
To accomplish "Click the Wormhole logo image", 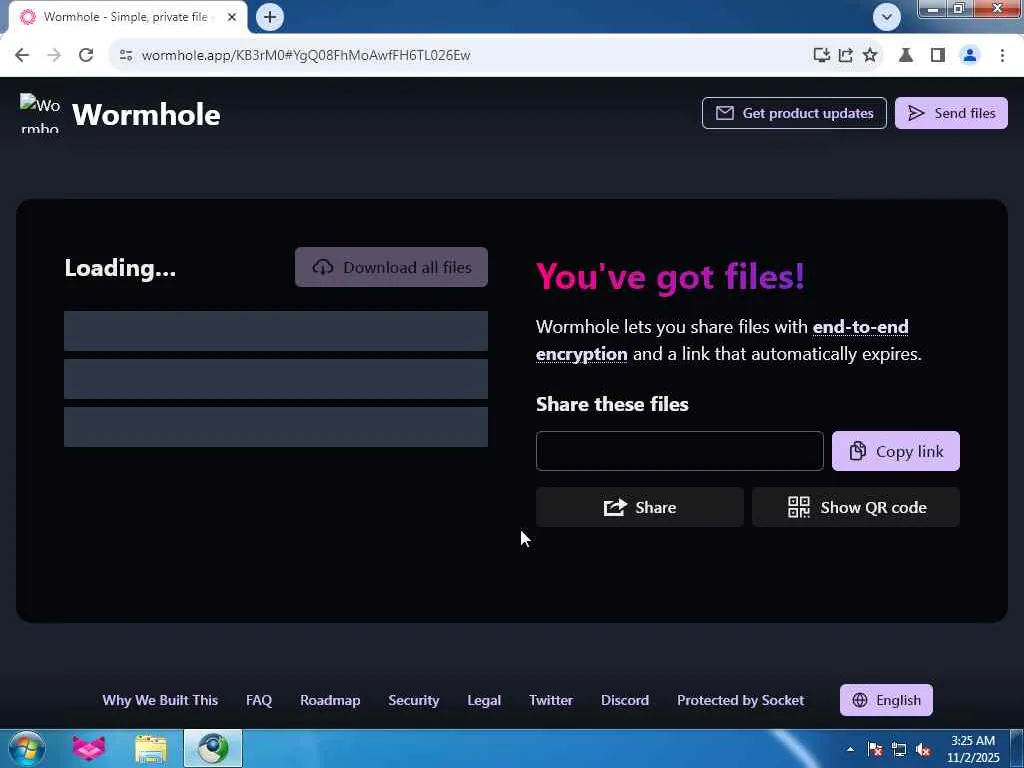I will tap(40, 114).
